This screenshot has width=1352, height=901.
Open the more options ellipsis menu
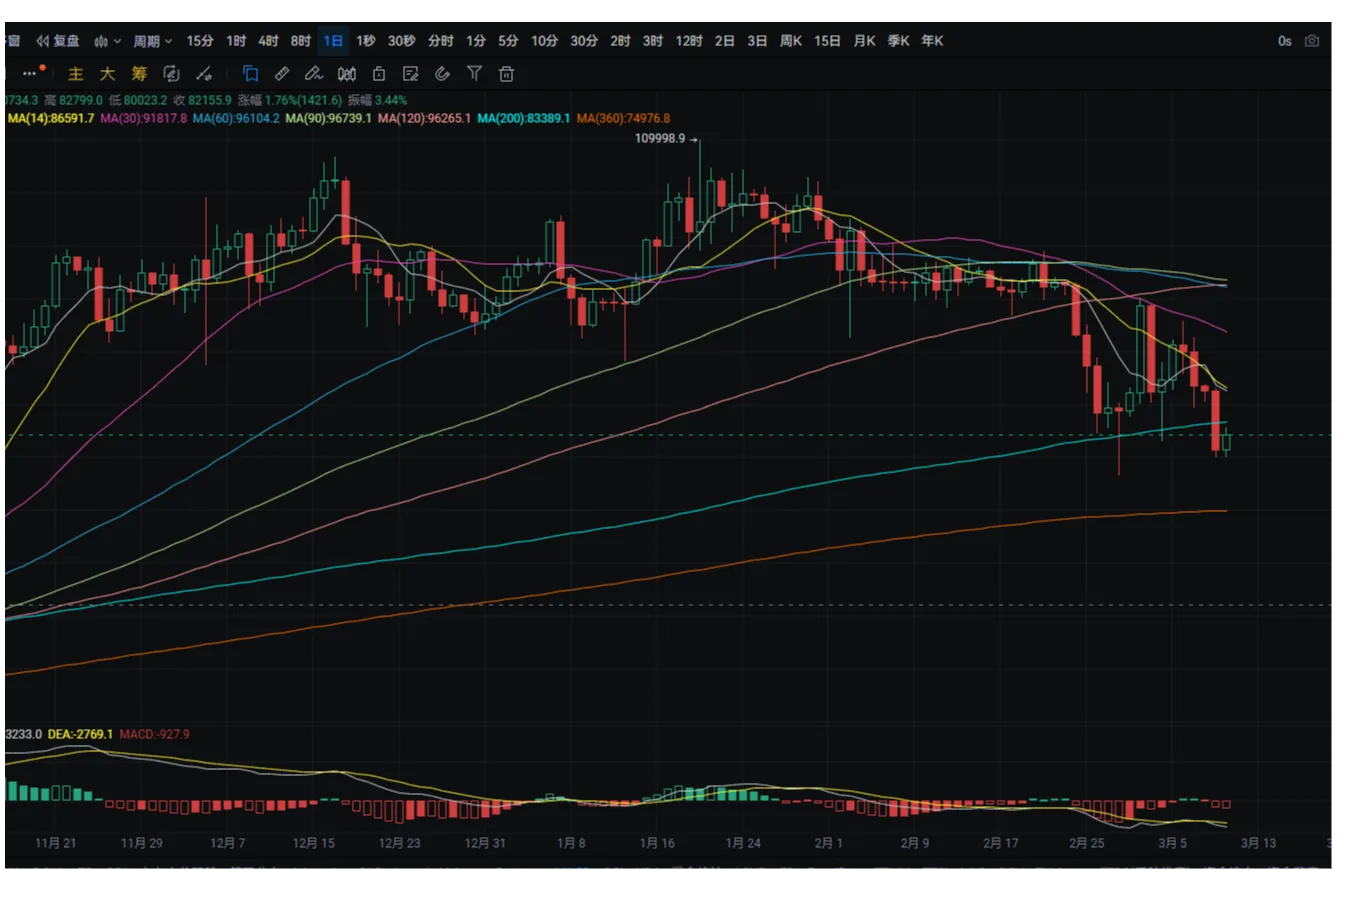(30, 73)
